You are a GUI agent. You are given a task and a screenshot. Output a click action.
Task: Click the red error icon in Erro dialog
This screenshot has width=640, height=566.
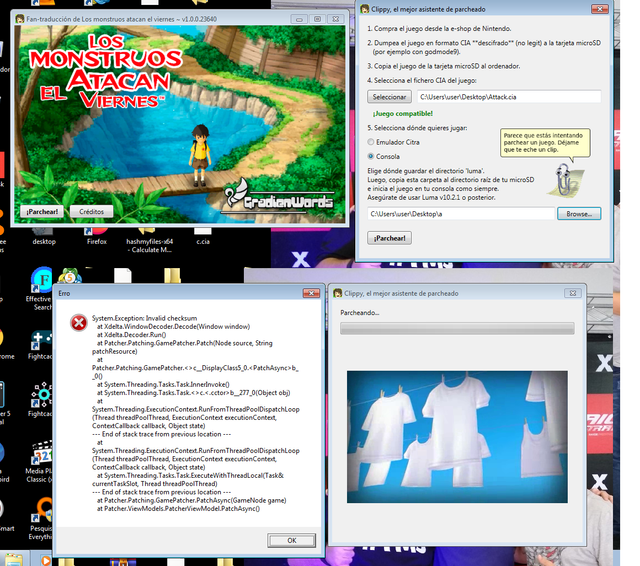[79, 323]
